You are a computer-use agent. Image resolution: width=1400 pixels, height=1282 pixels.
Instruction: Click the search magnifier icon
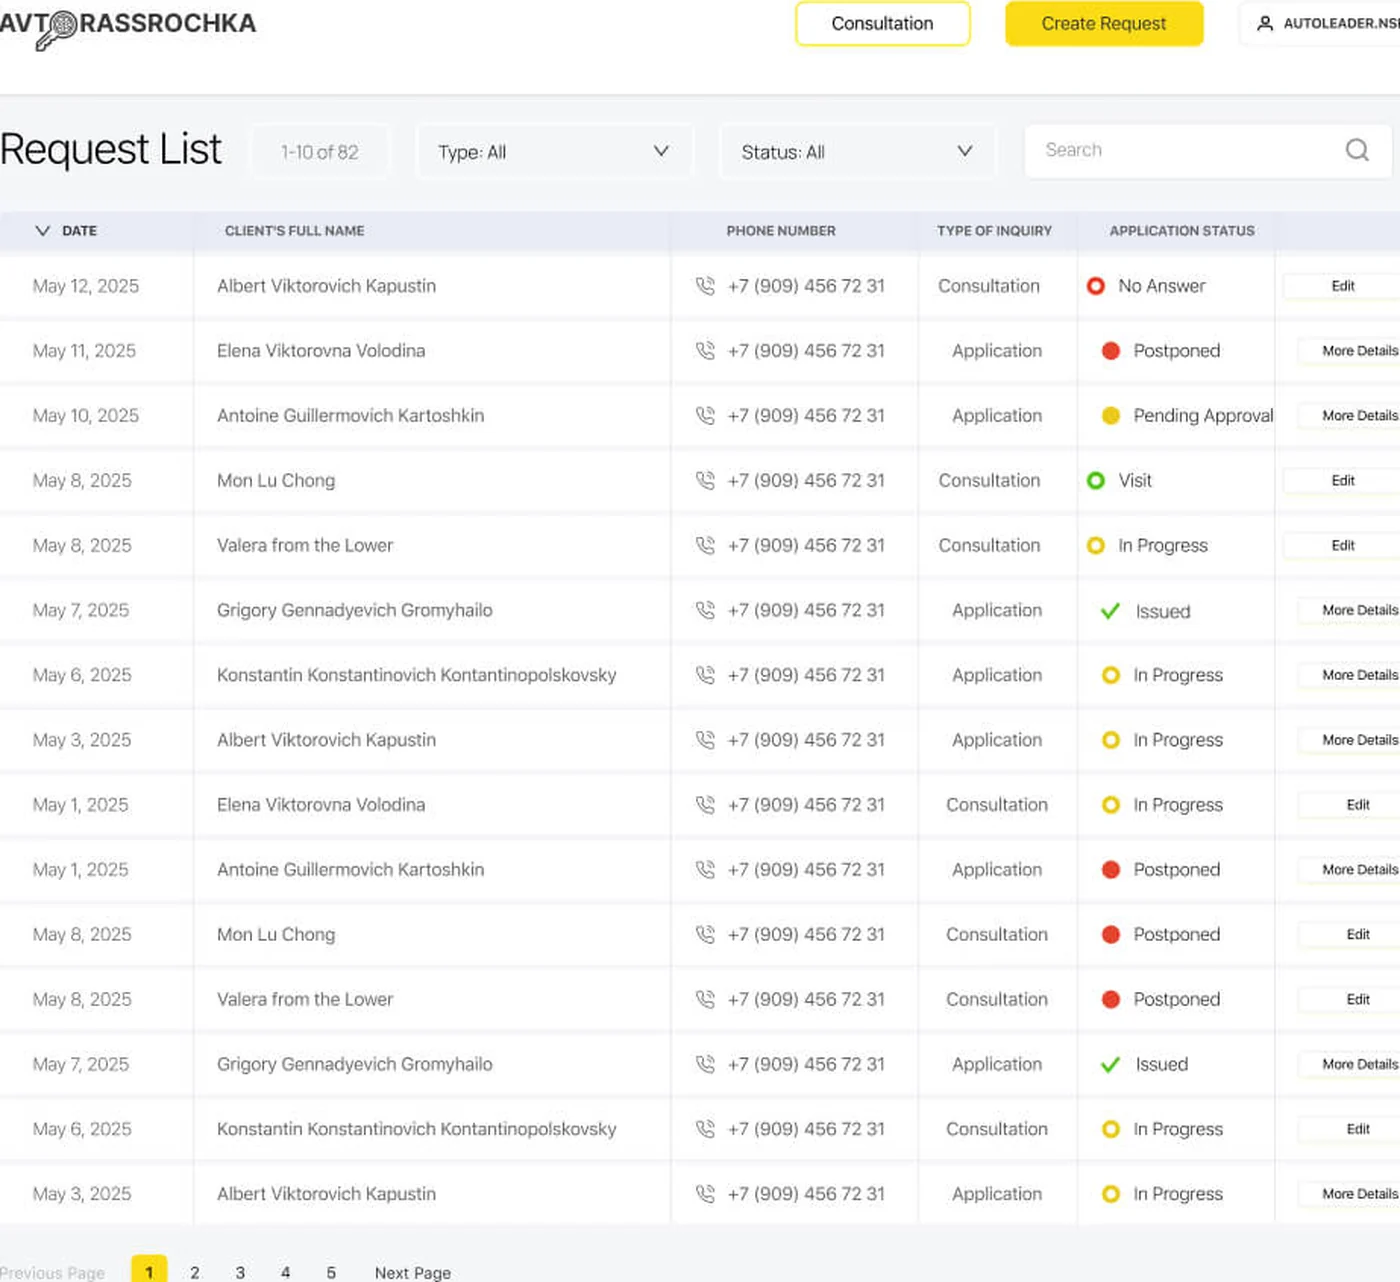(x=1357, y=150)
